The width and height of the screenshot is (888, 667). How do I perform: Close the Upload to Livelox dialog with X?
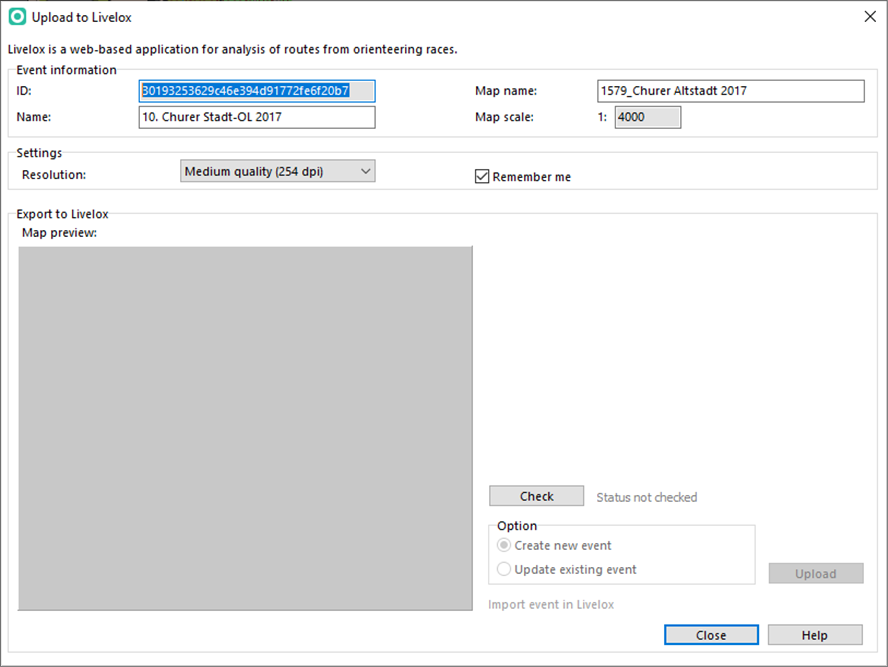click(x=870, y=17)
